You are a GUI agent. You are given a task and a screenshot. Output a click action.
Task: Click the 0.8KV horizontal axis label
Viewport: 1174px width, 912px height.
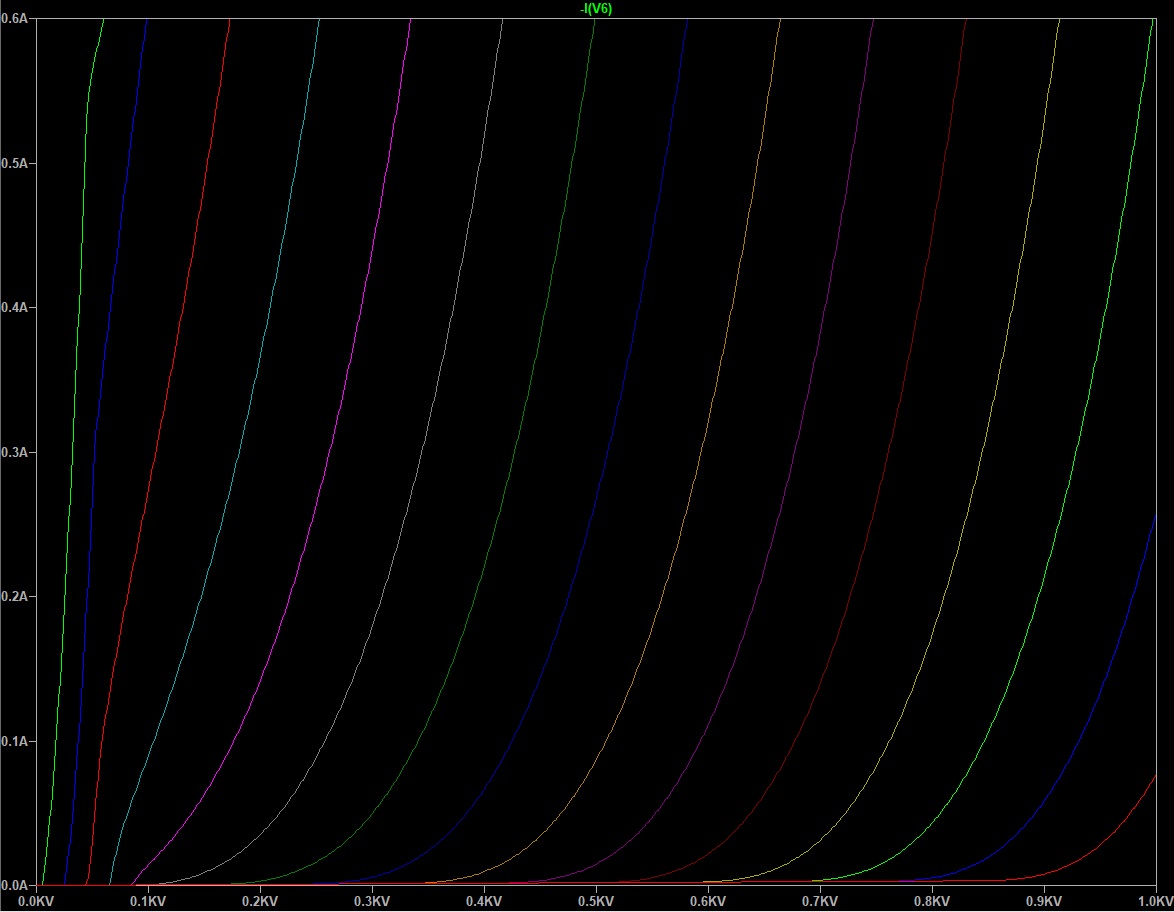pyautogui.click(x=931, y=901)
